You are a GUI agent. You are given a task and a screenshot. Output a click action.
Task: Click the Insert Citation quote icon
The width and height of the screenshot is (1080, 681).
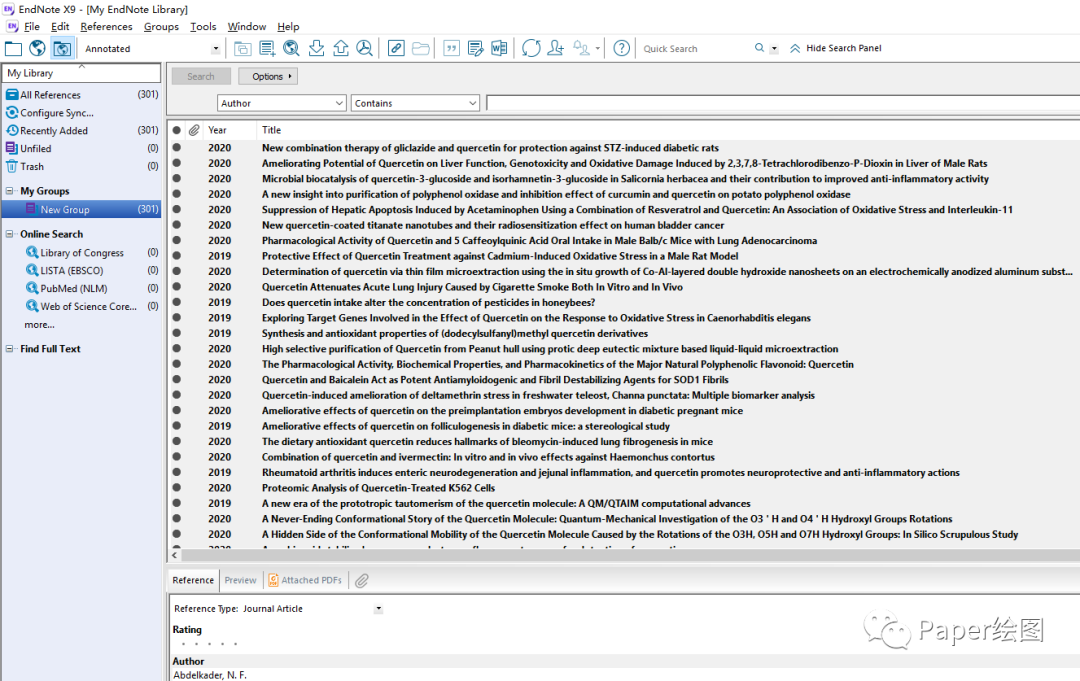click(451, 48)
